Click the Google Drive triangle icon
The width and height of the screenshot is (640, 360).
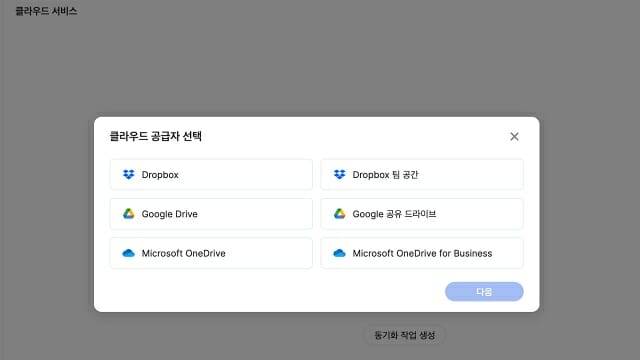(129, 213)
